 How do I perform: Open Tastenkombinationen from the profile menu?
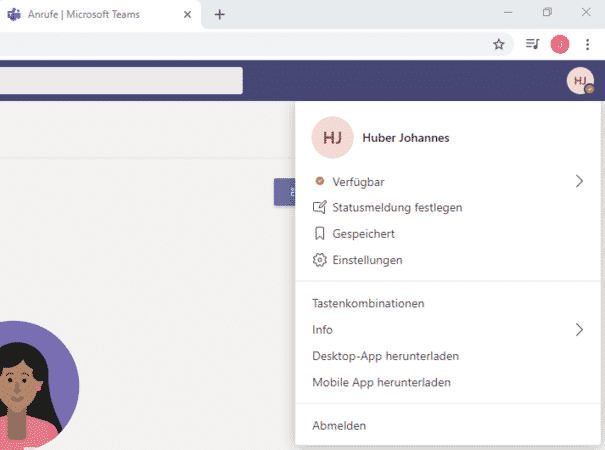[368, 303]
